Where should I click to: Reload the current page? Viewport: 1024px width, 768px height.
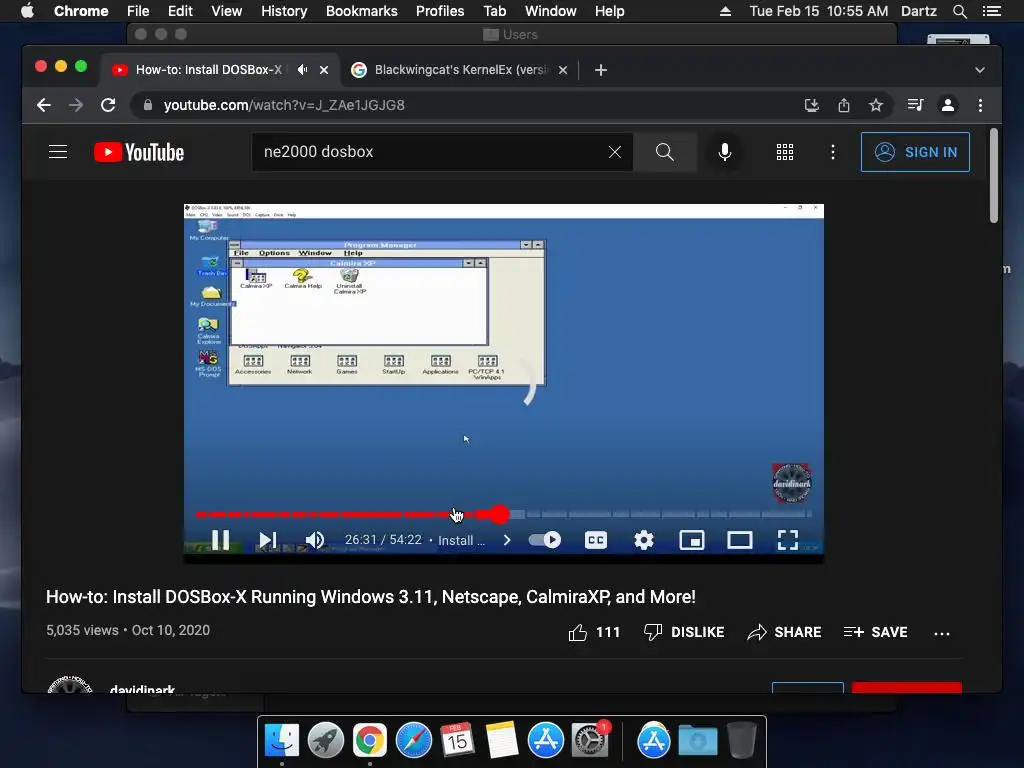click(x=108, y=105)
